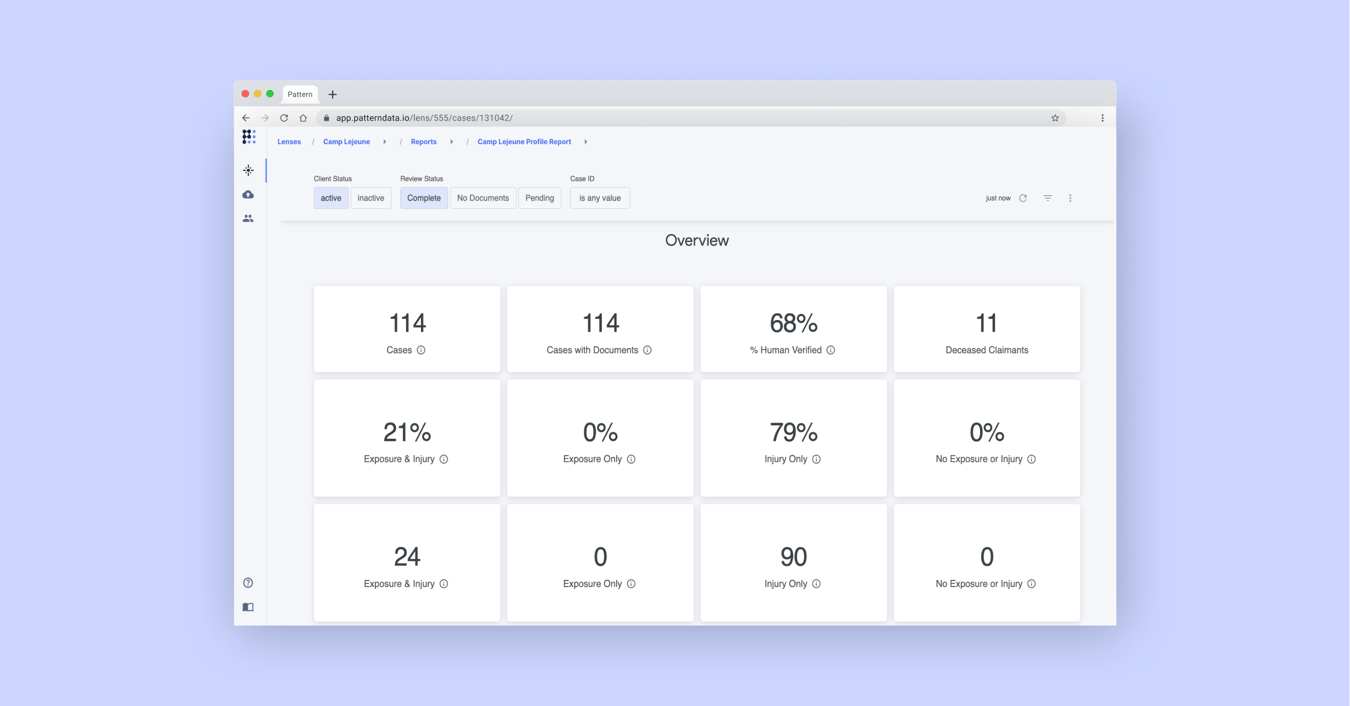The width and height of the screenshot is (1350, 706).
Task: Click the 21% value
Action: pos(407,432)
